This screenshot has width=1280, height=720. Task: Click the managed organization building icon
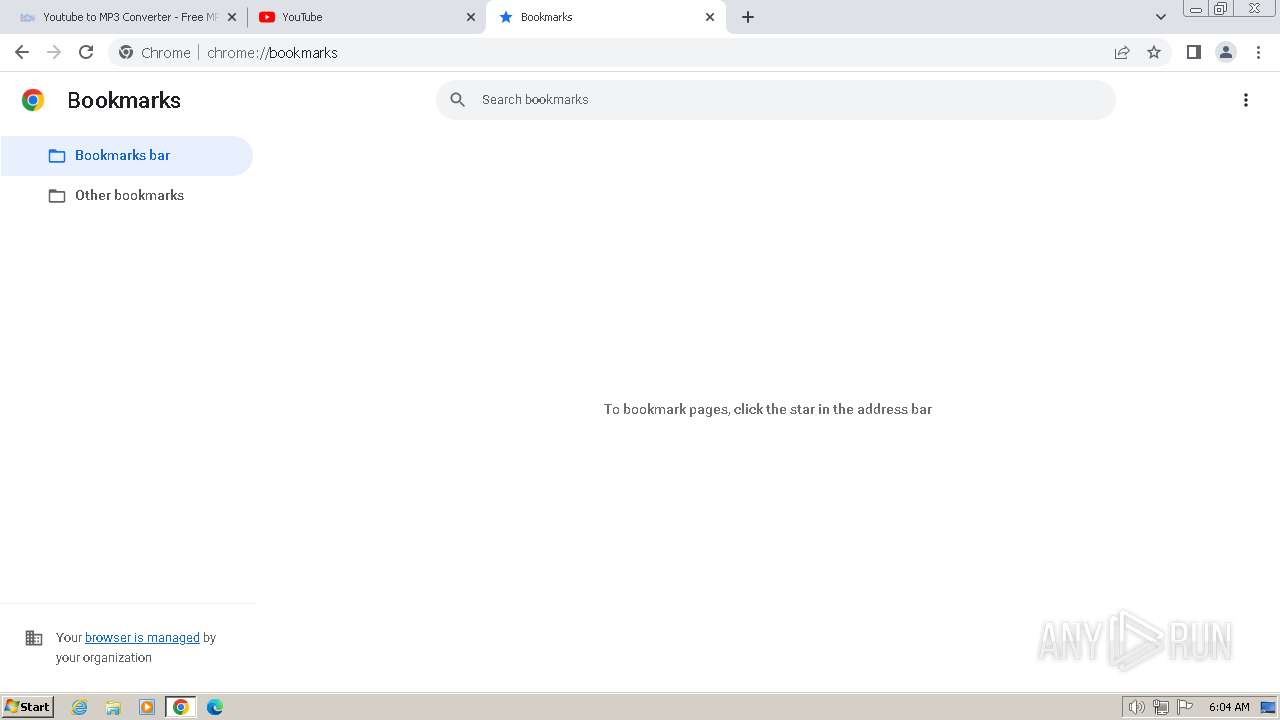click(34, 638)
